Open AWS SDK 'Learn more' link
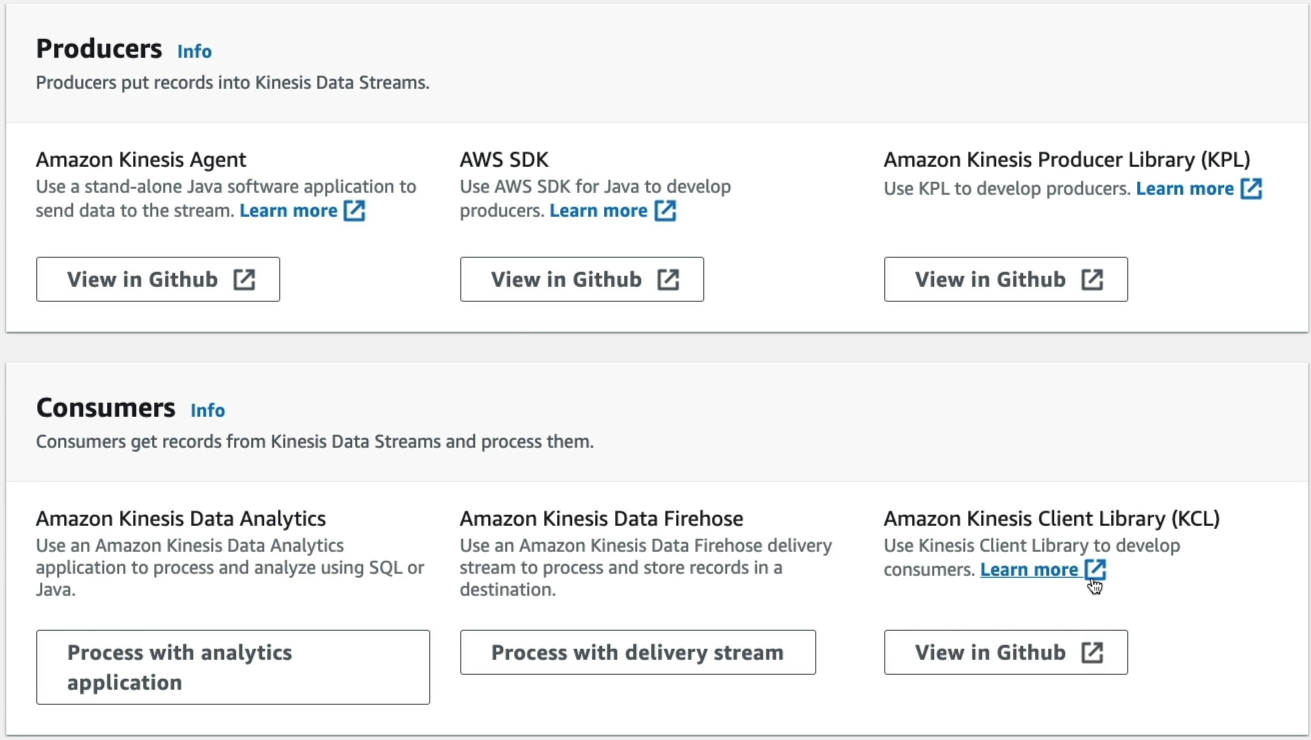Viewport: 1311px width, 740px height. click(598, 211)
